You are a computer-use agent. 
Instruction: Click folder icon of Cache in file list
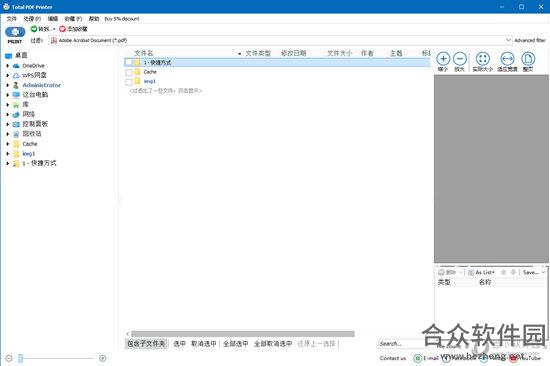(x=138, y=72)
